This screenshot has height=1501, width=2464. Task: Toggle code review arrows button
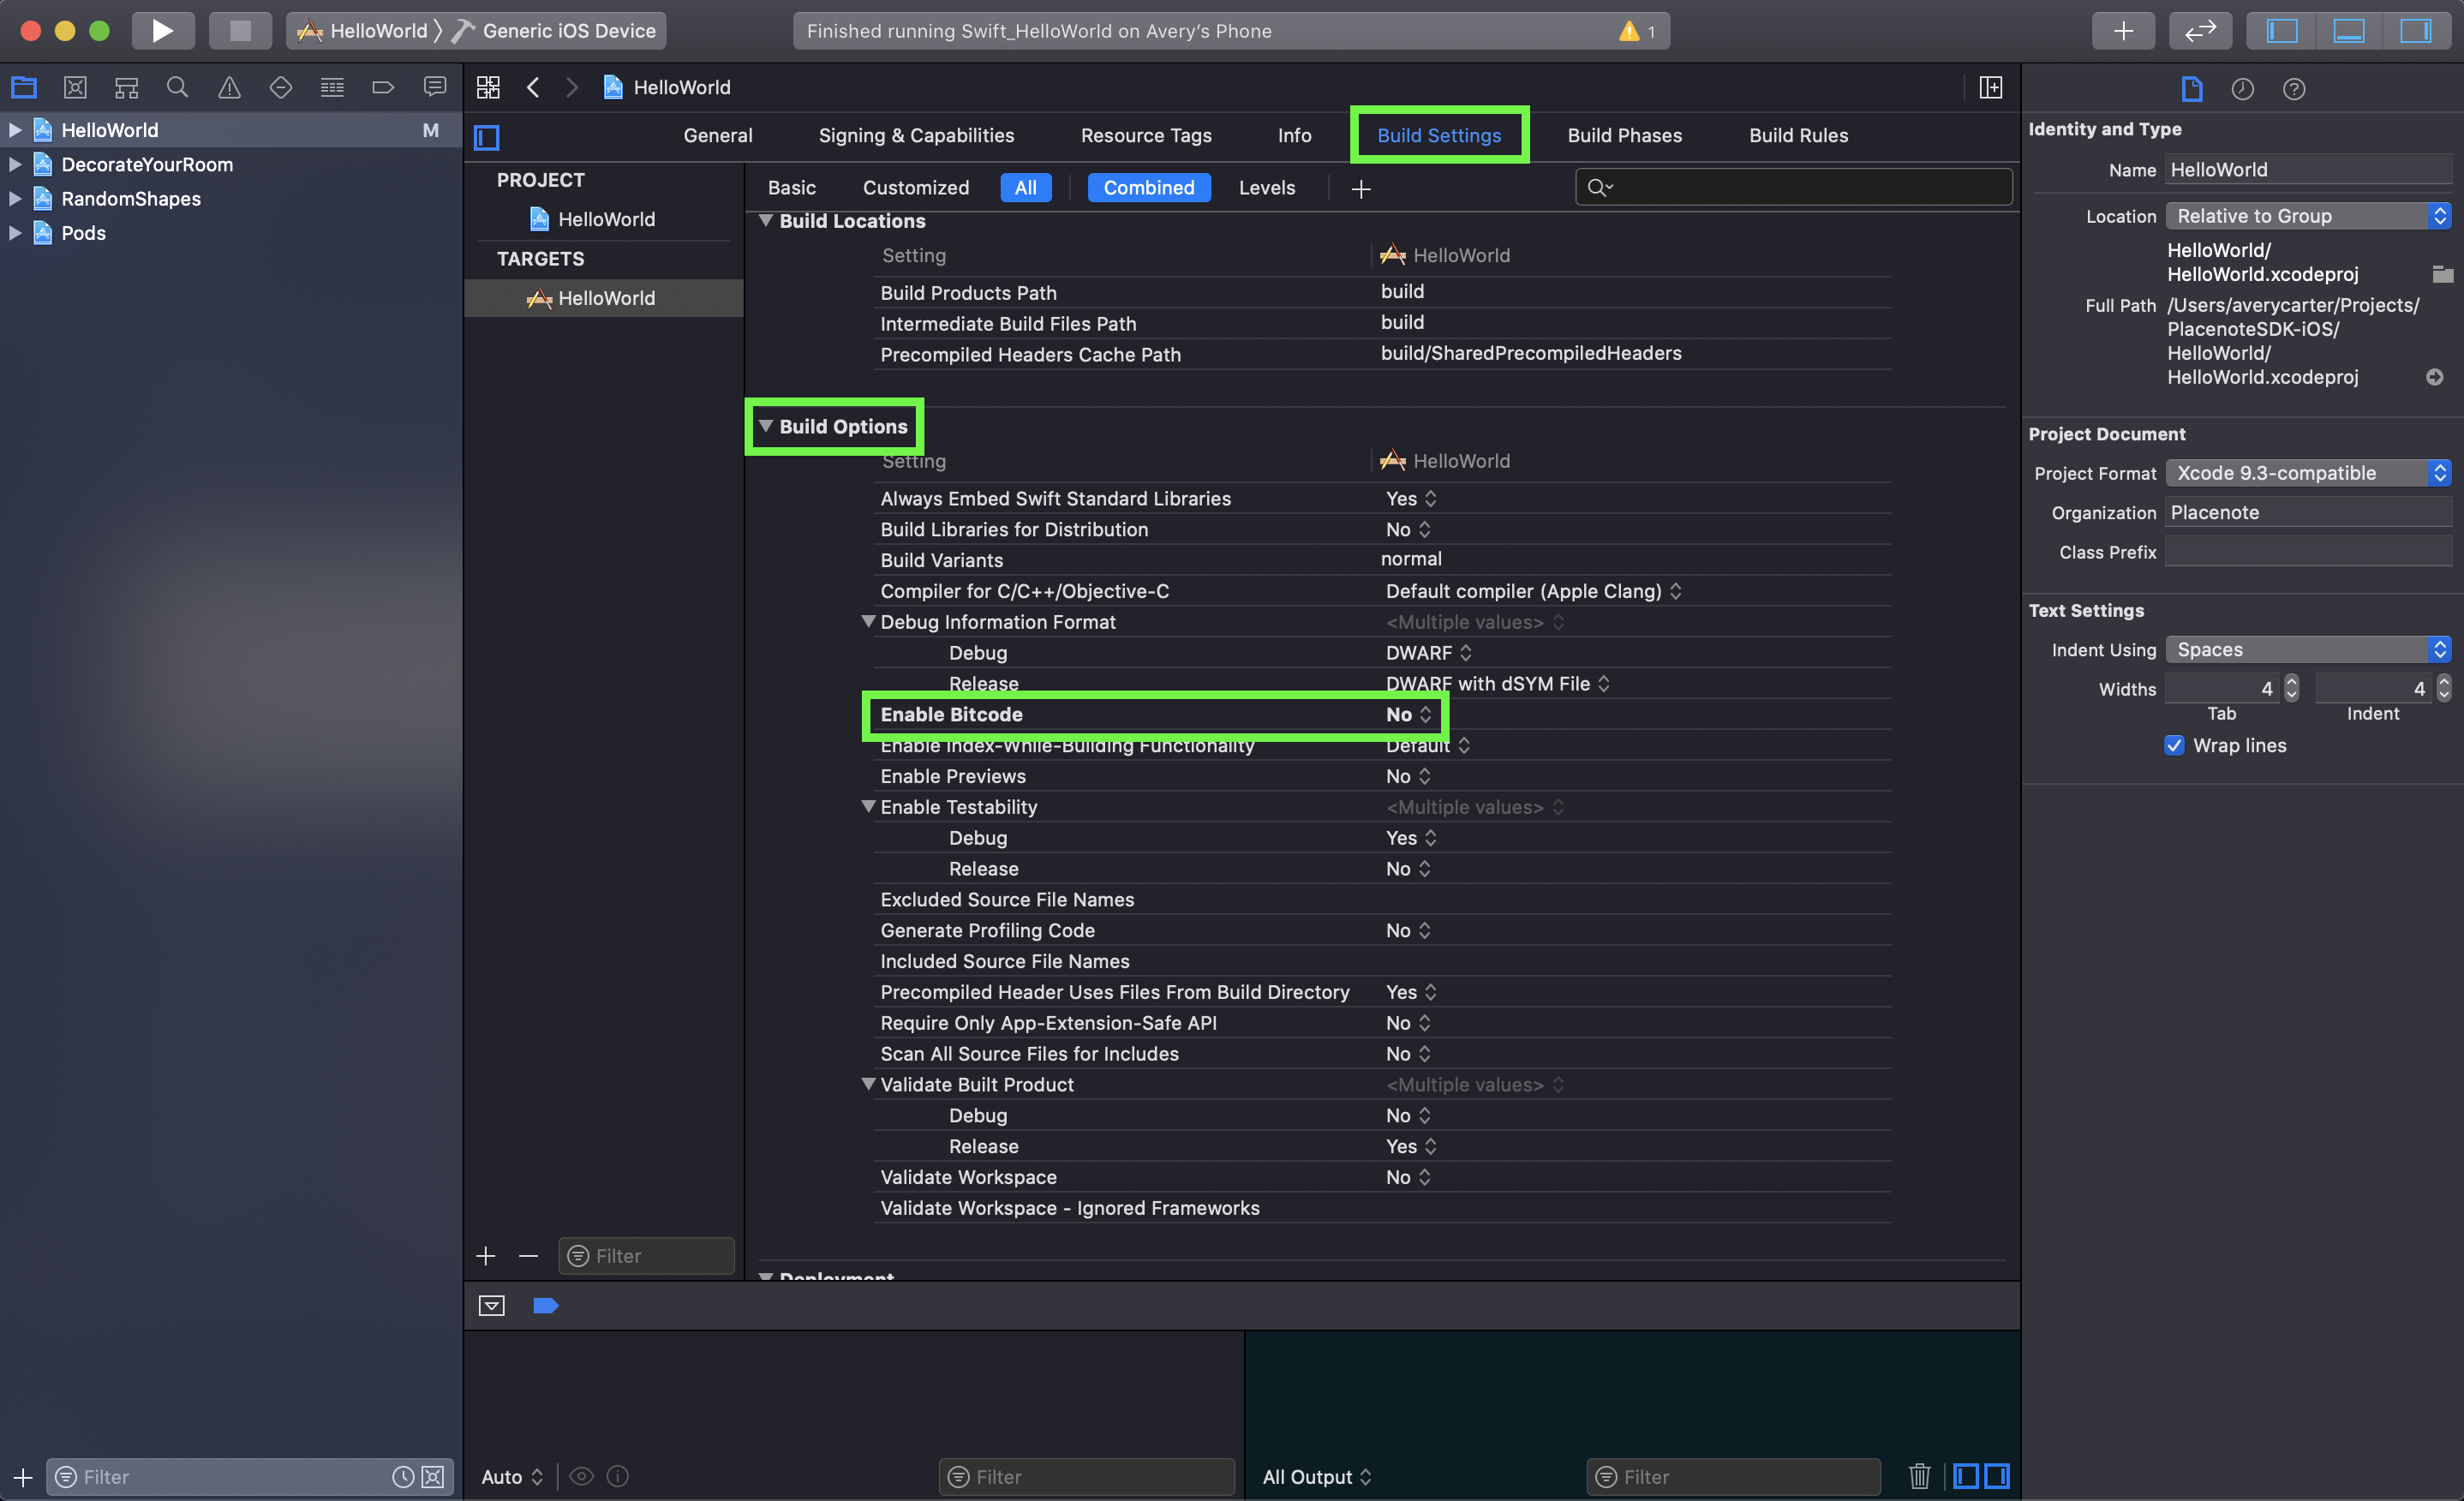coord(2200,31)
